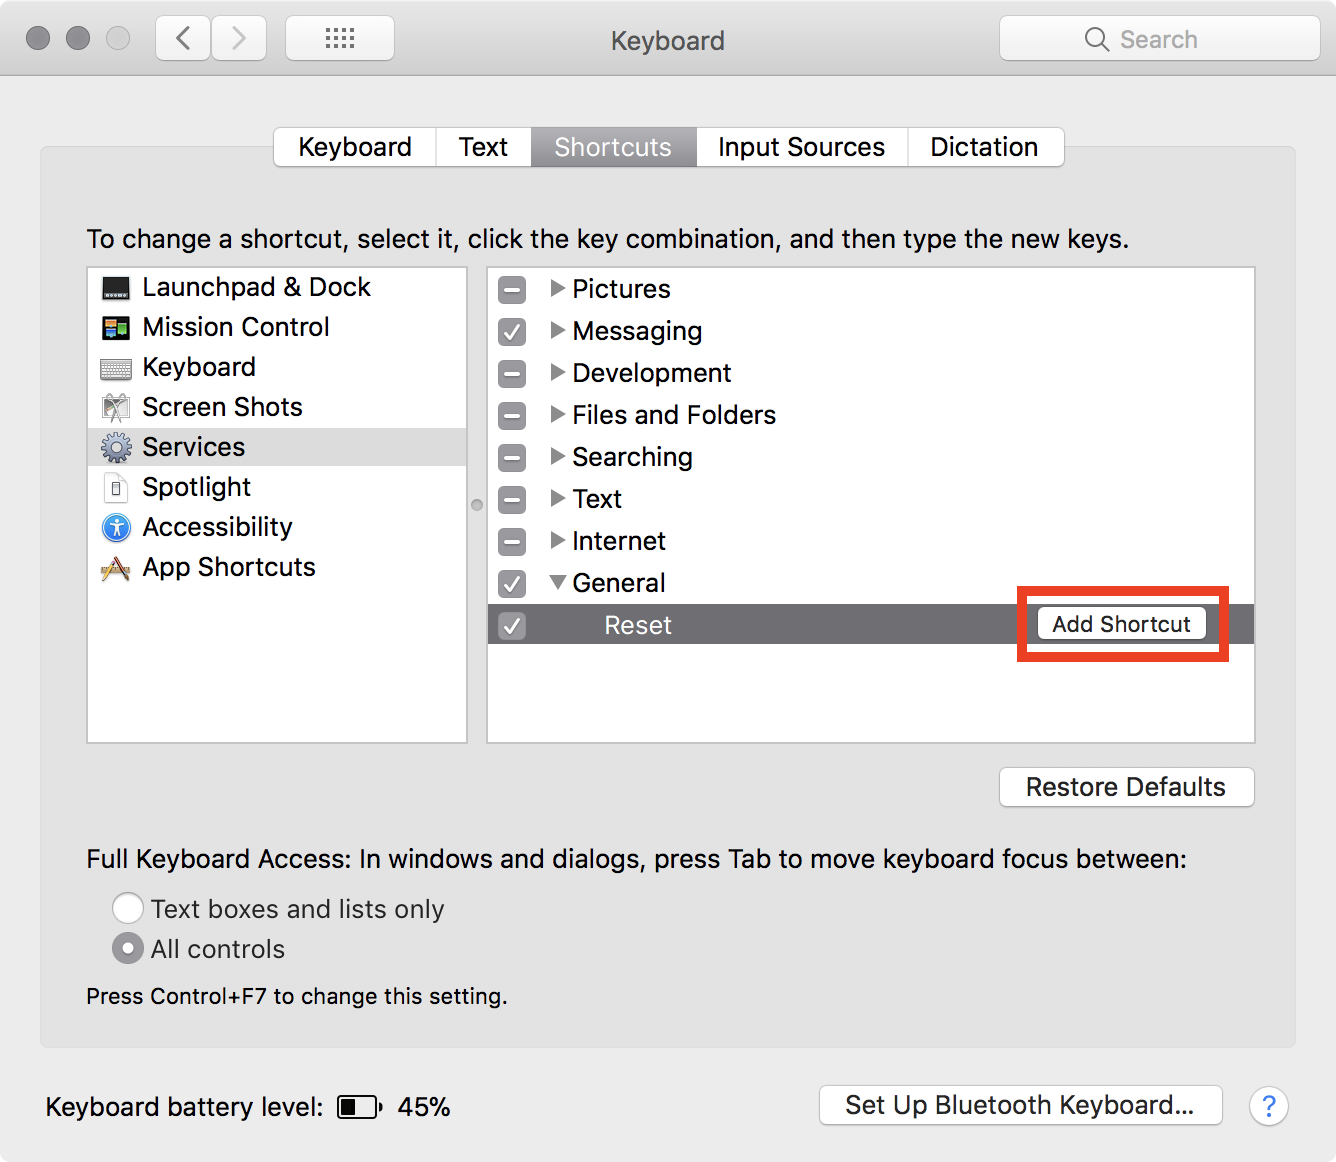Click the keyboard battery level icon
1336x1162 pixels.
pos(360,1107)
